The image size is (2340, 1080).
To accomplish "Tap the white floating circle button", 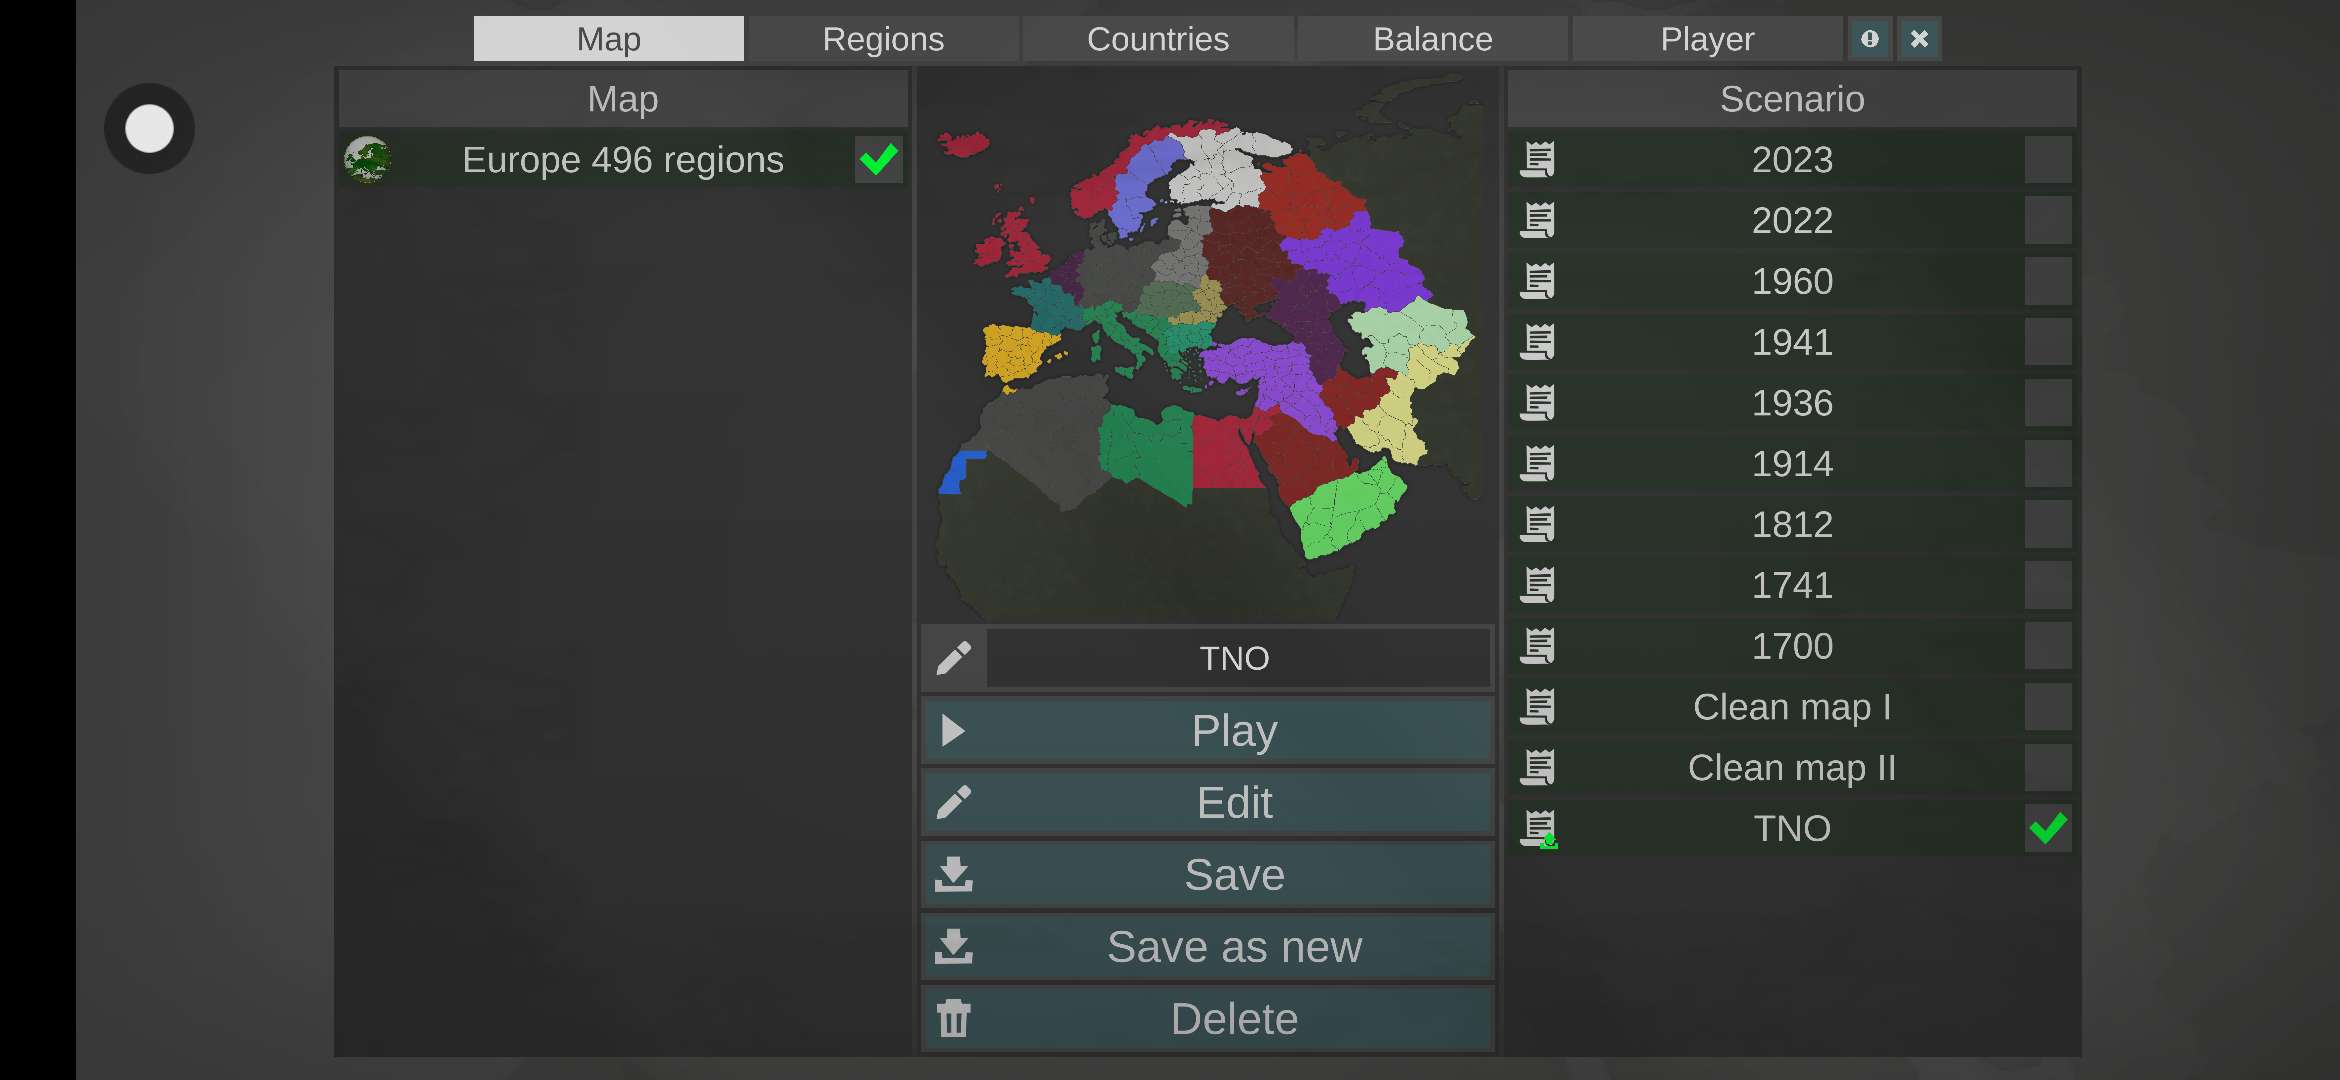I will click(149, 129).
